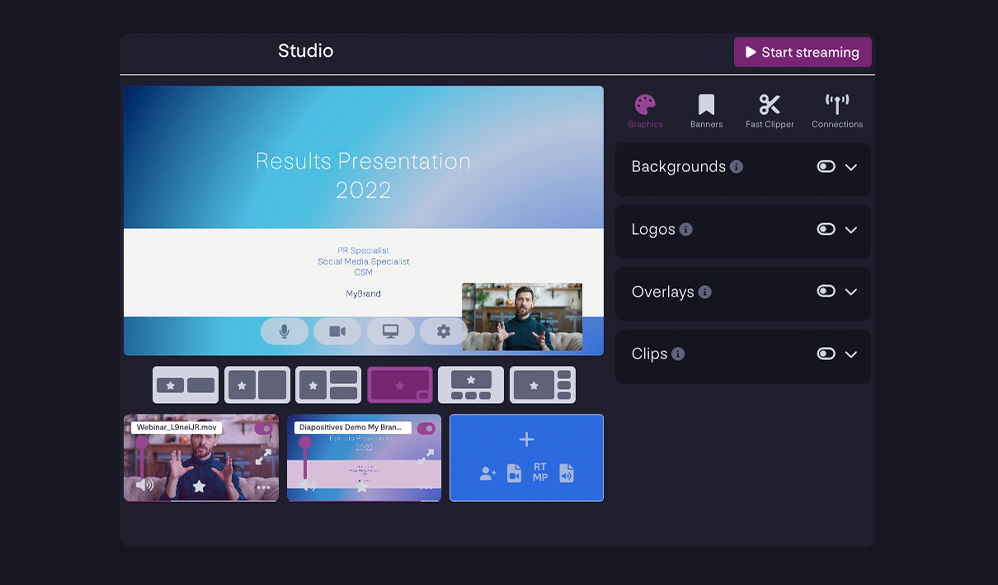Expand the Backgrounds section chevron
This screenshot has width=998, height=585.
click(x=851, y=167)
